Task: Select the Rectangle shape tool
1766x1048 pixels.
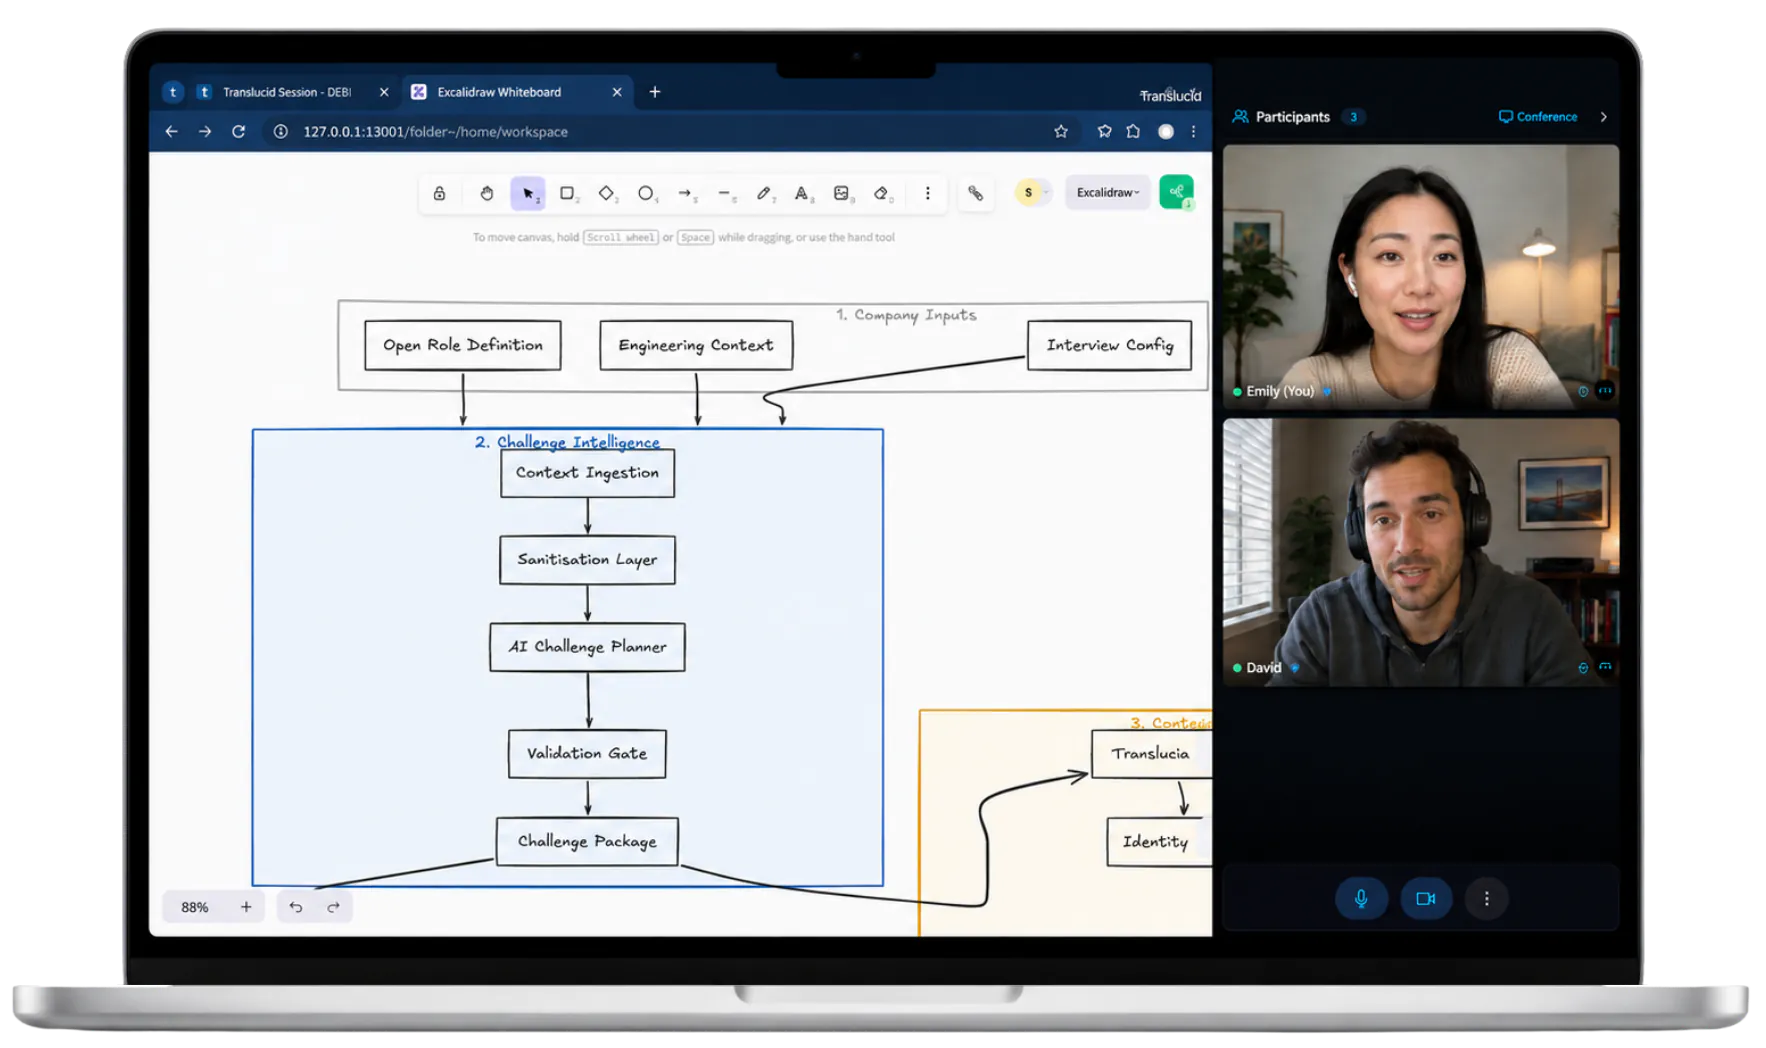Action: [x=567, y=193]
